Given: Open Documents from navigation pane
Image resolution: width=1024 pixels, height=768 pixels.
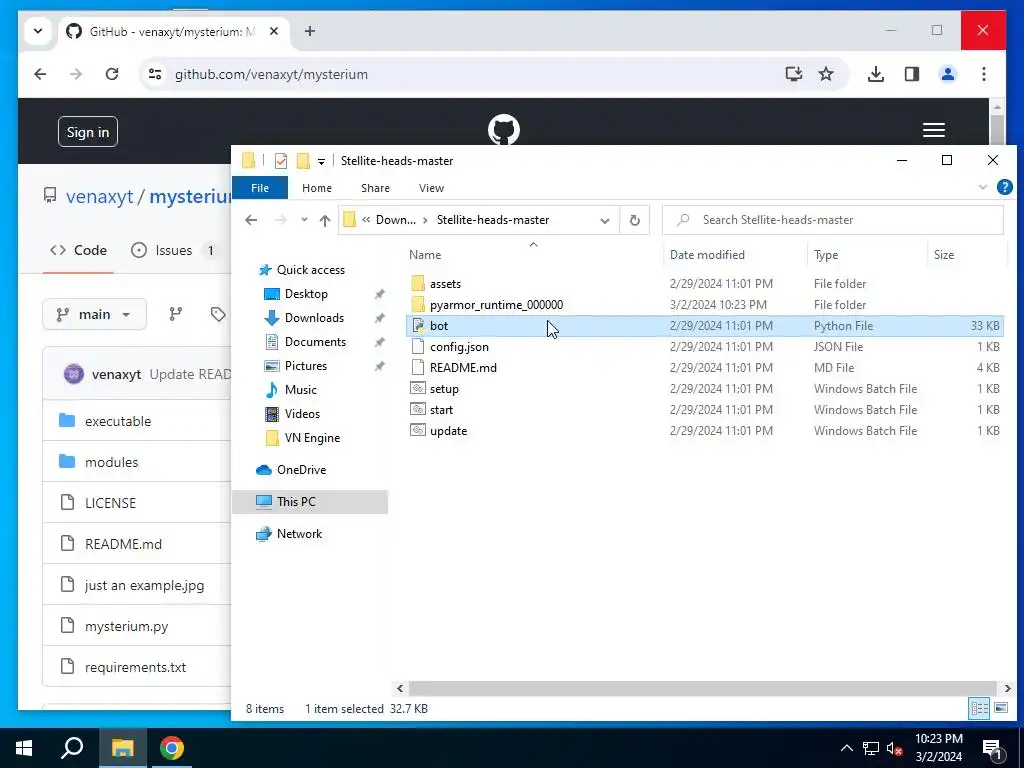Looking at the screenshot, I should point(315,342).
